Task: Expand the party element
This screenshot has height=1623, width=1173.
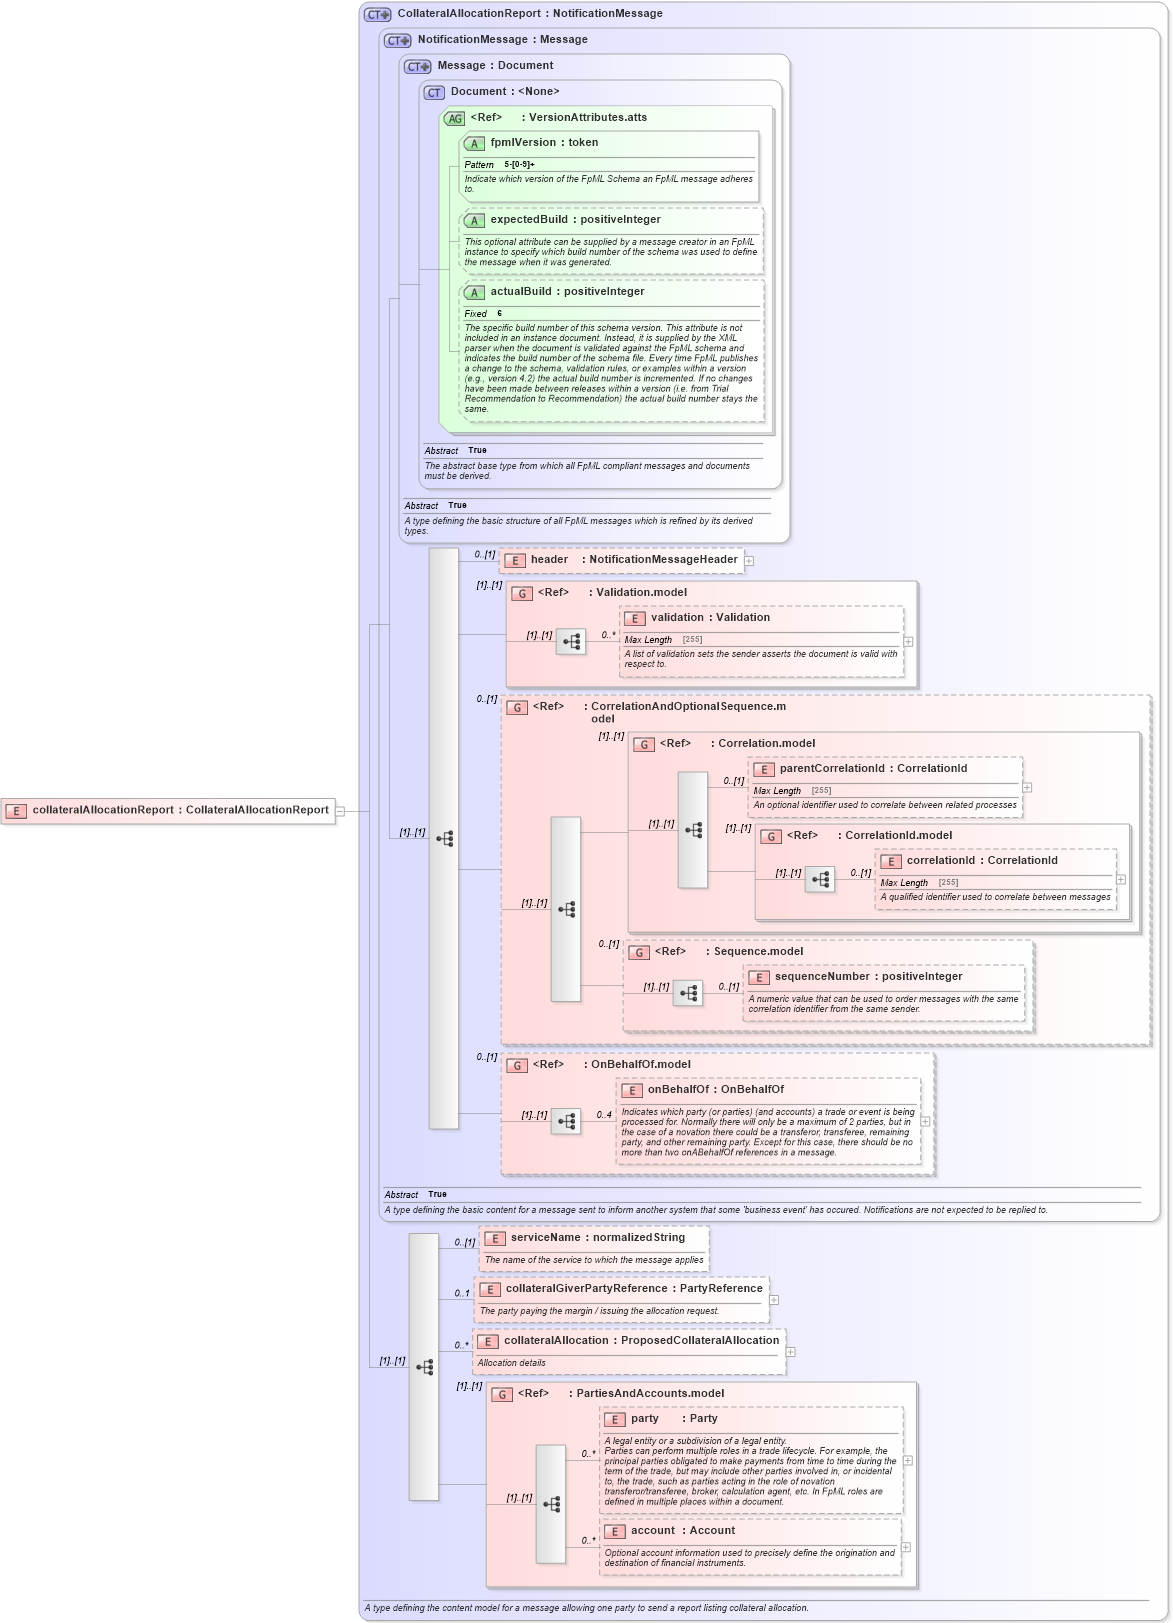Action: coord(907,1461)
